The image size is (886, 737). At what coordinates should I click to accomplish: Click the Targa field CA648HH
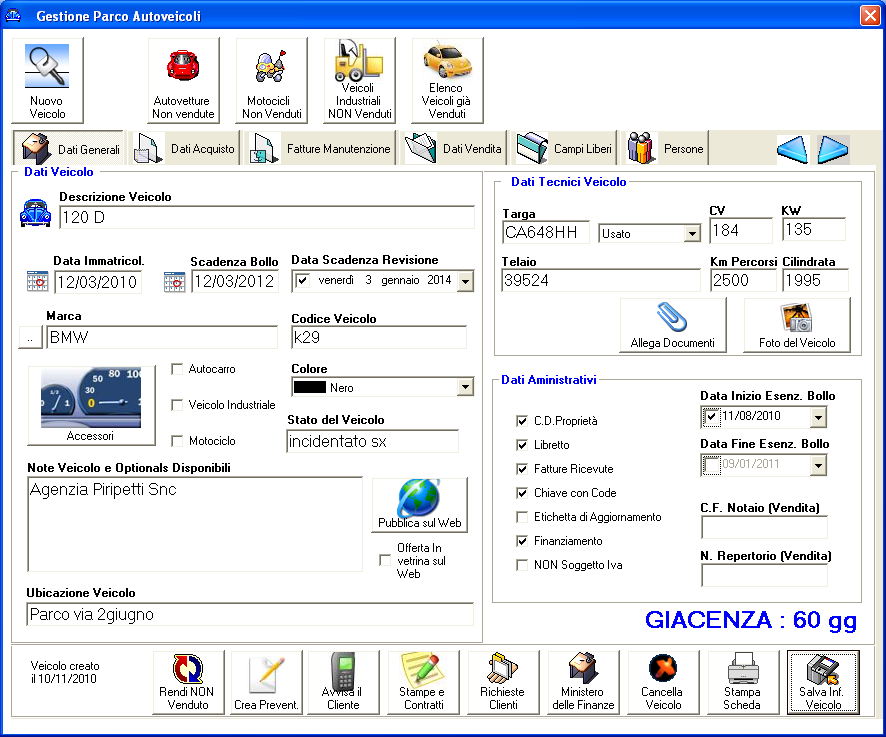[545, 232]
